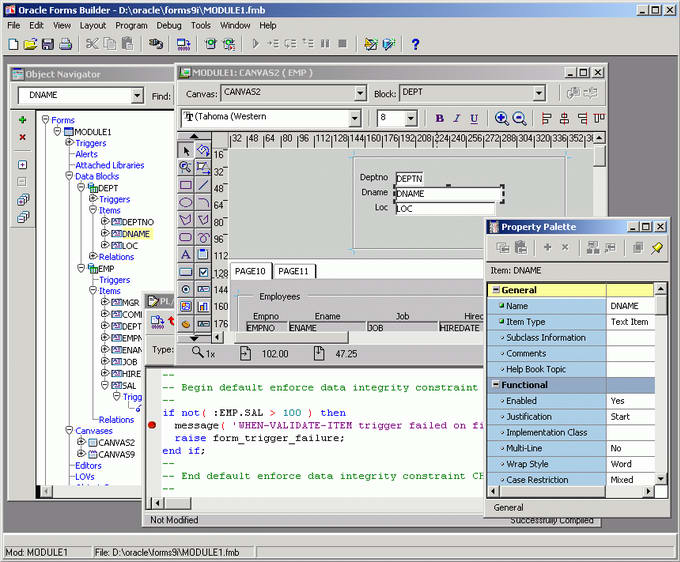Click the Print icon in main toolbar
The image size is (680, 562).
pos(65,44)
